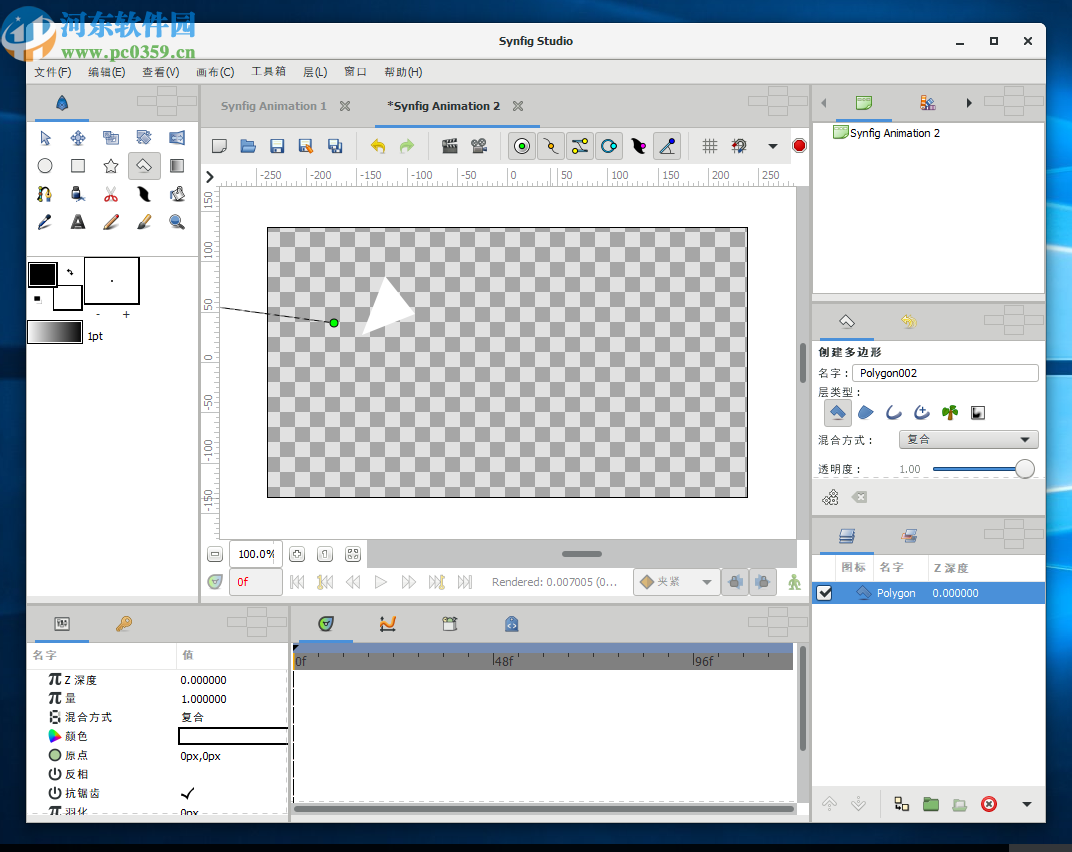Image resolution: width=1072 pixels, height=852 pixels.
Task: Activate the Text tool
Action: pos(78,221)
